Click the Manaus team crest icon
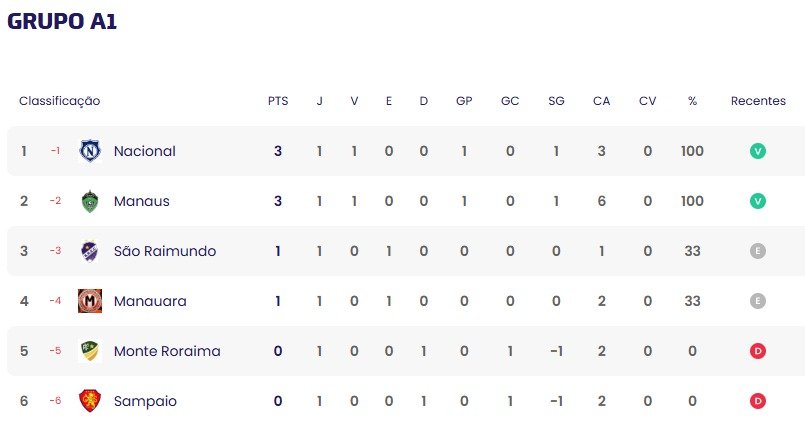Viewport: 805px width, 441px height. tap(90, 201)
